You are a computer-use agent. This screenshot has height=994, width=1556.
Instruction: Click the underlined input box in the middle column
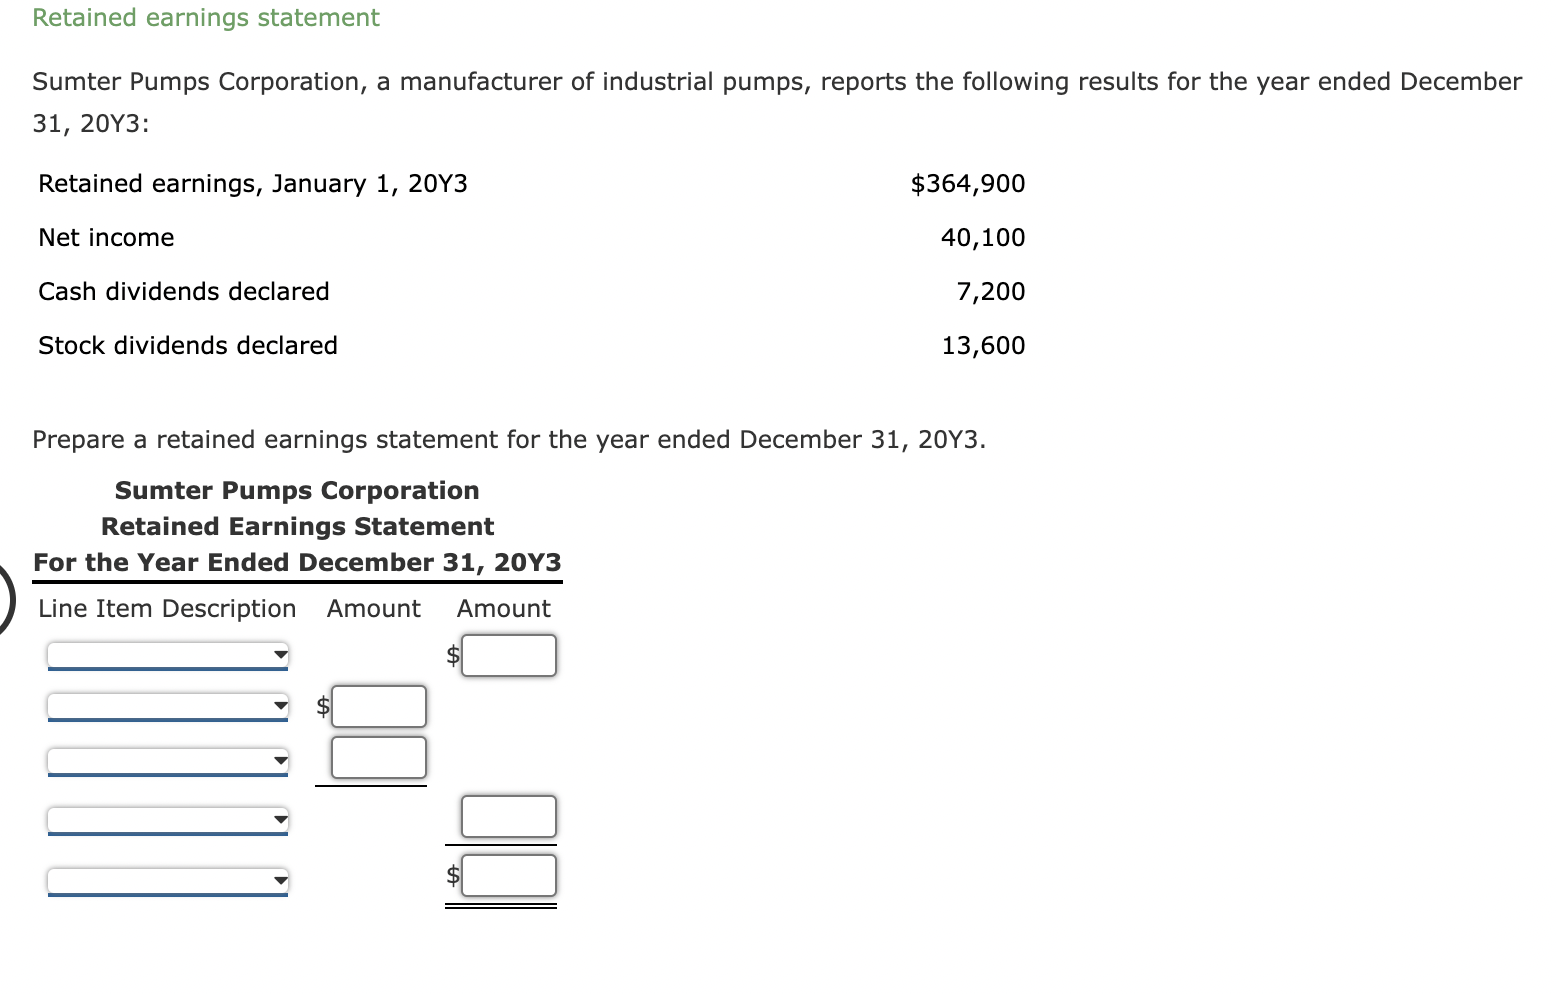click(378, 757)
